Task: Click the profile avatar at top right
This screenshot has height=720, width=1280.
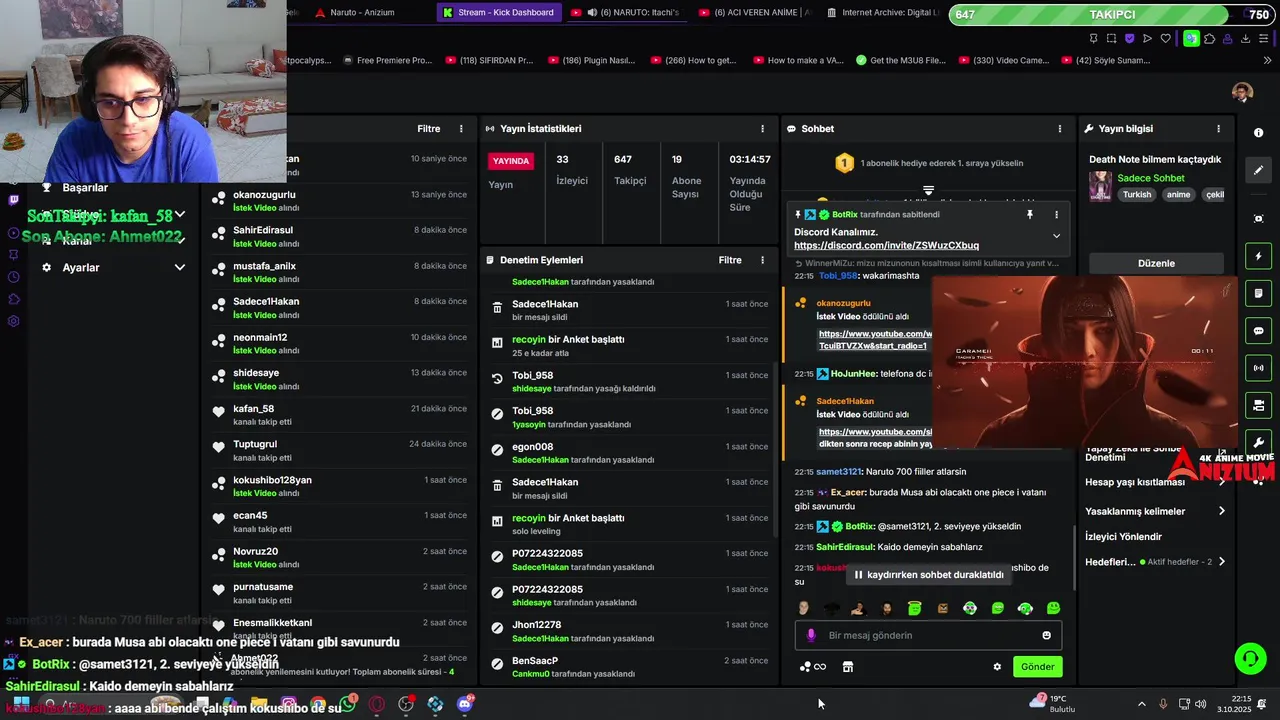Action: (x=1243, y=92)
